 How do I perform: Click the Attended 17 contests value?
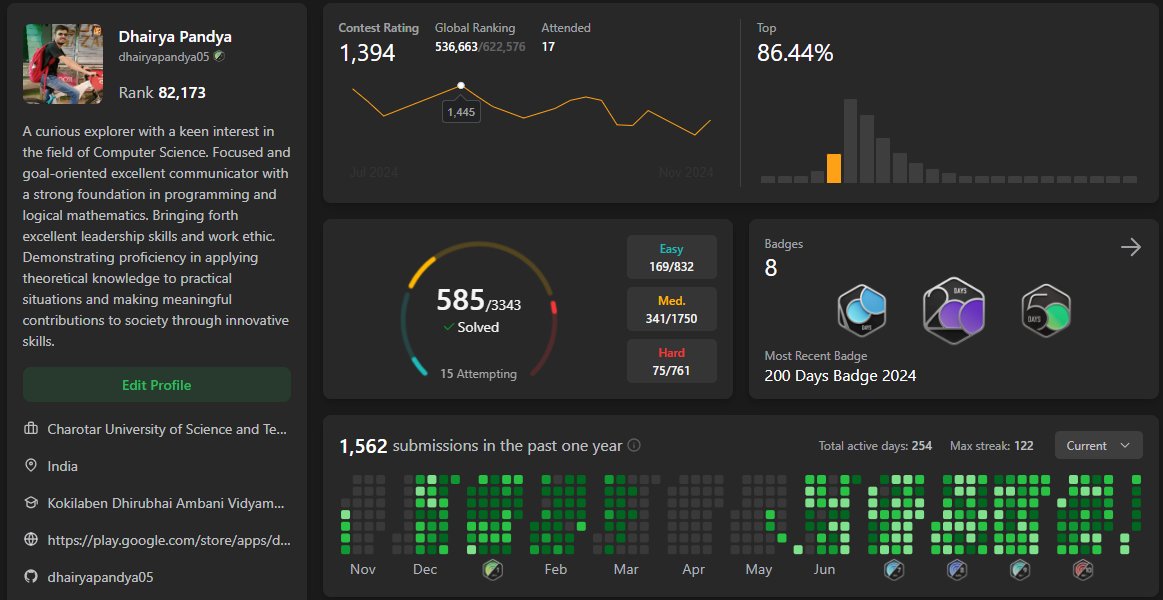[x=548, y=47]
